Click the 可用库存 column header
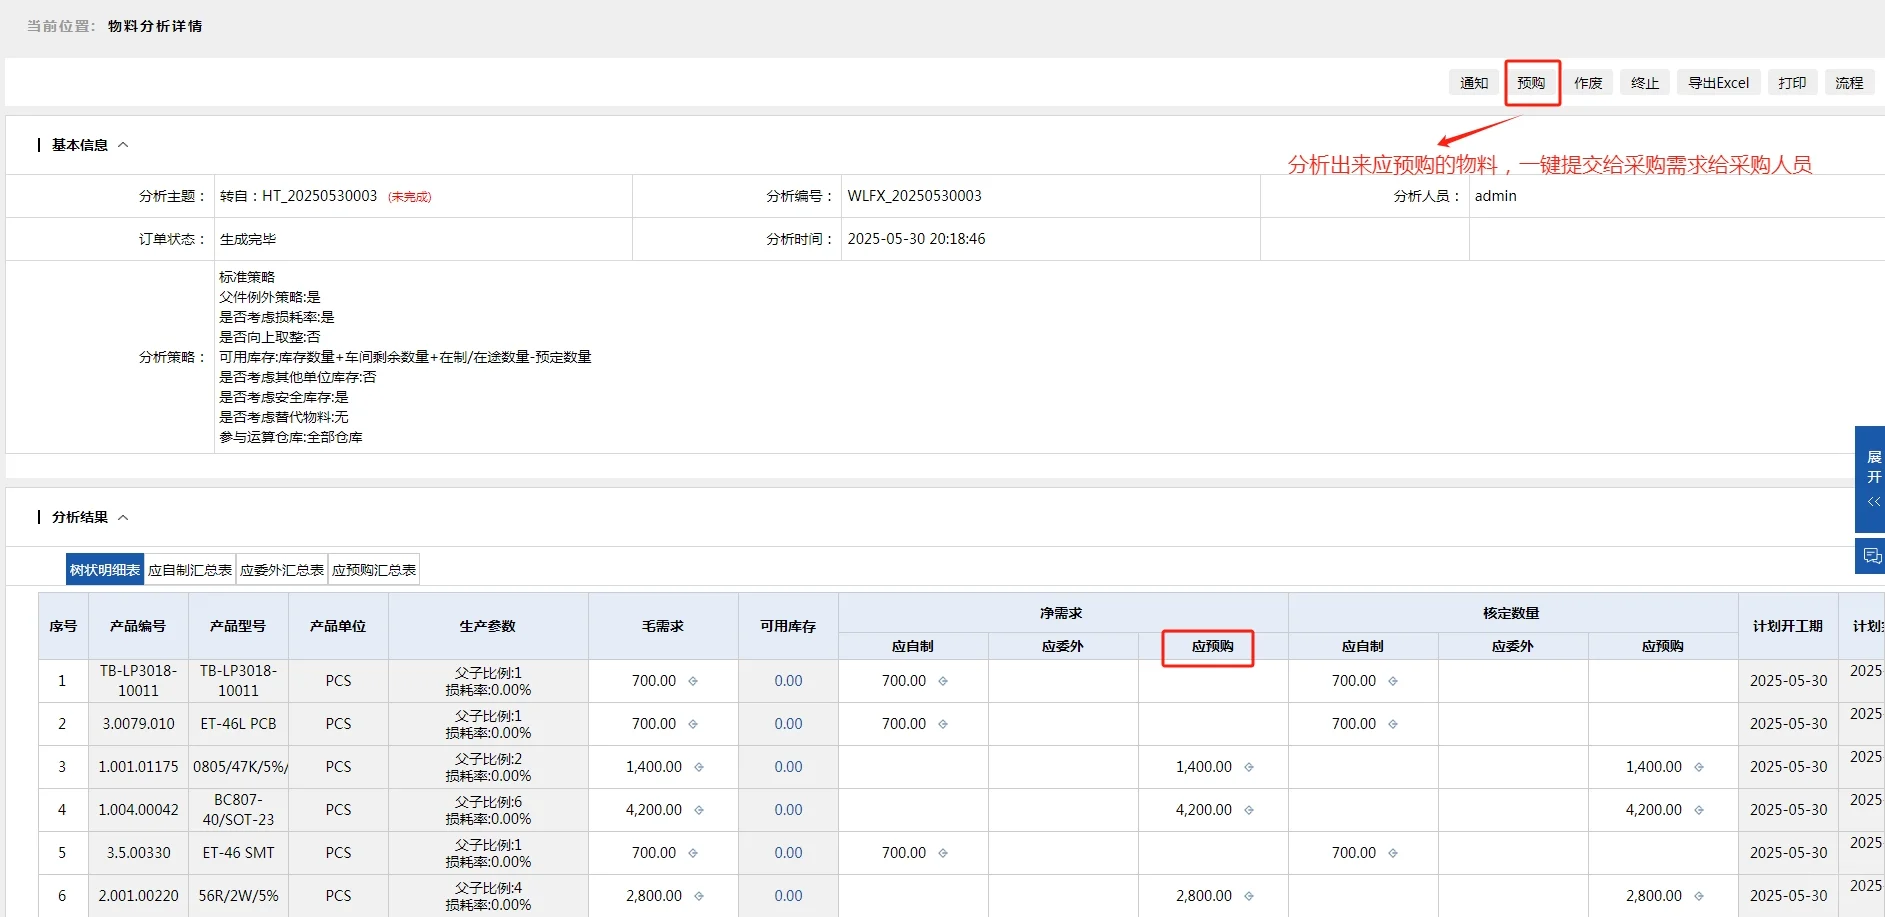The height and width of the screenshot is (917, 1885). point(788,626)
